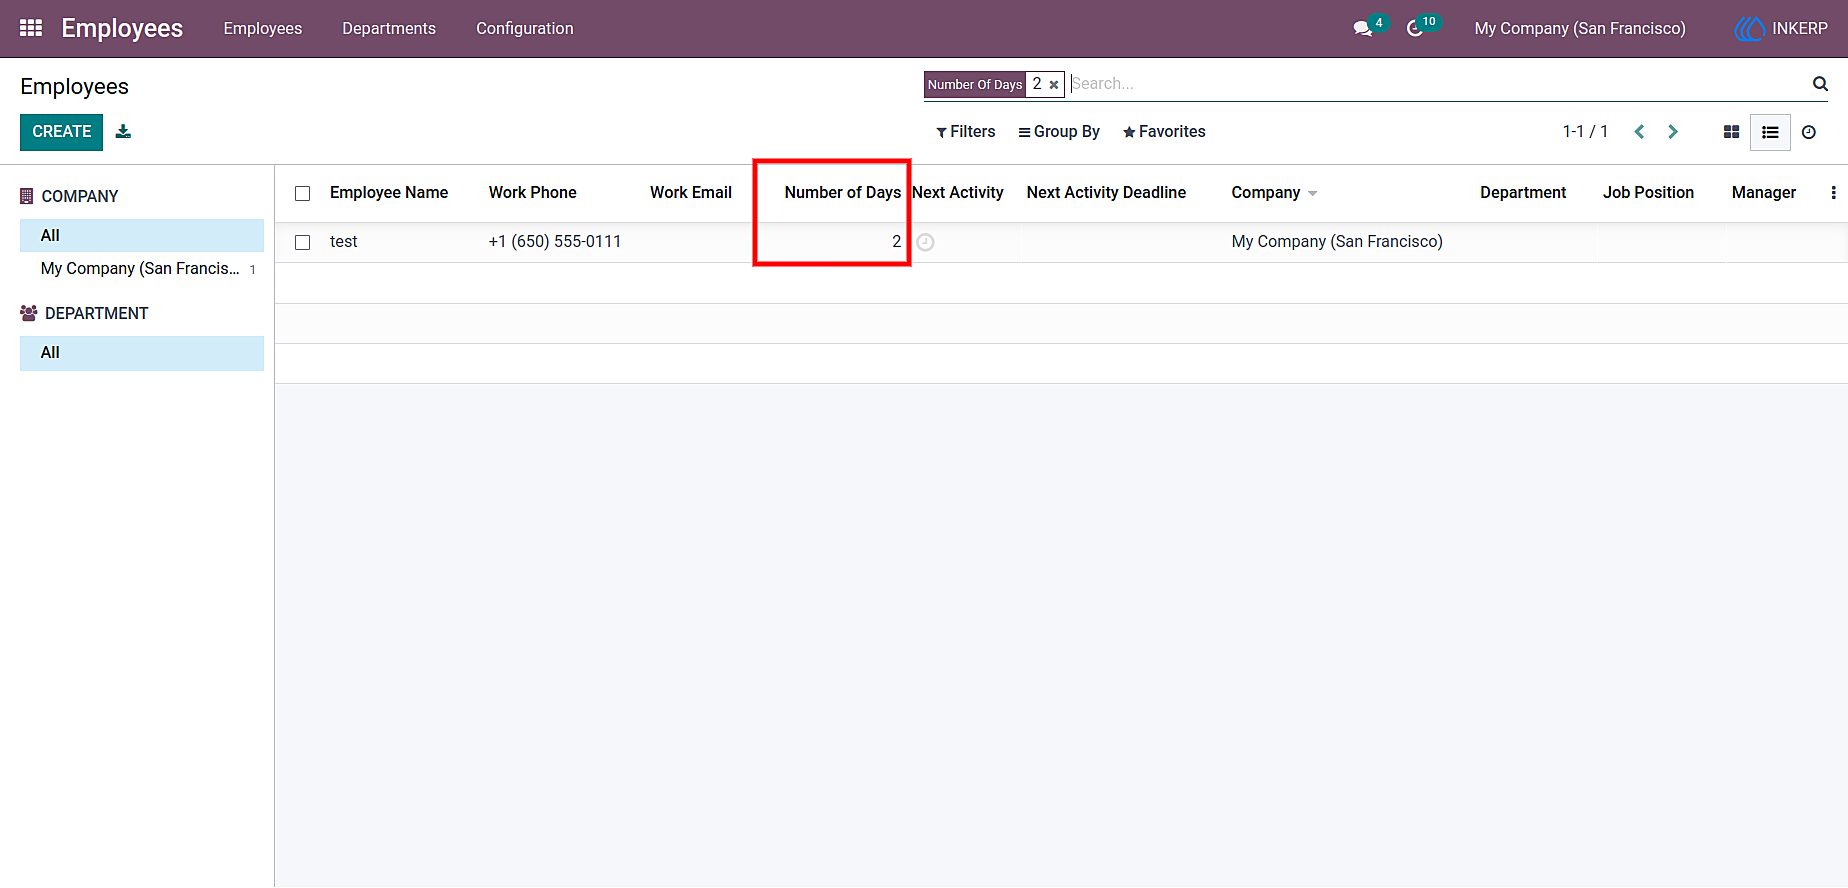Click the INKERP user menu
Image resolution: width=1848 pixels, height=888 pixels.
[x=1781, y=28]
